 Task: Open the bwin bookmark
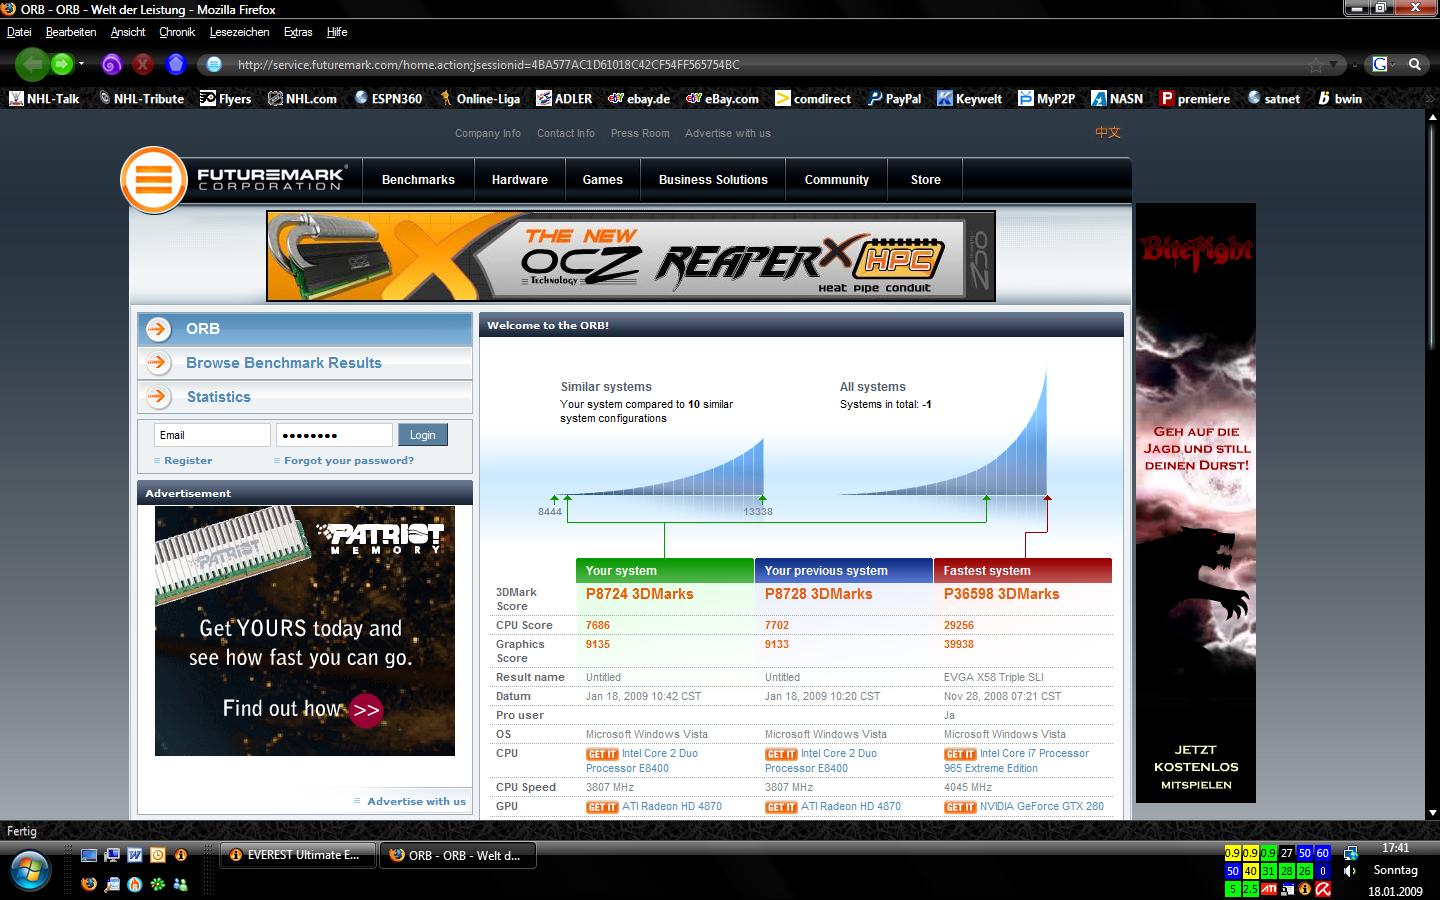[1340, 98]
